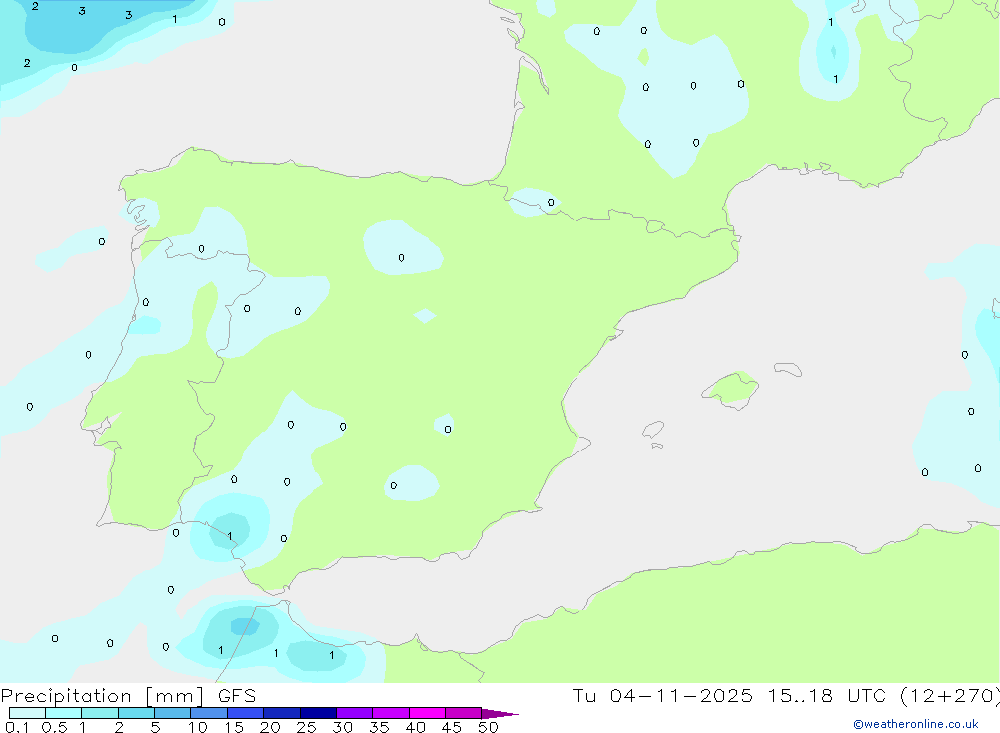Image resolution: width=1000 pixels, height=733 pixels.
Task: Click the legend value label '20'
Action: tap(270, 727)
